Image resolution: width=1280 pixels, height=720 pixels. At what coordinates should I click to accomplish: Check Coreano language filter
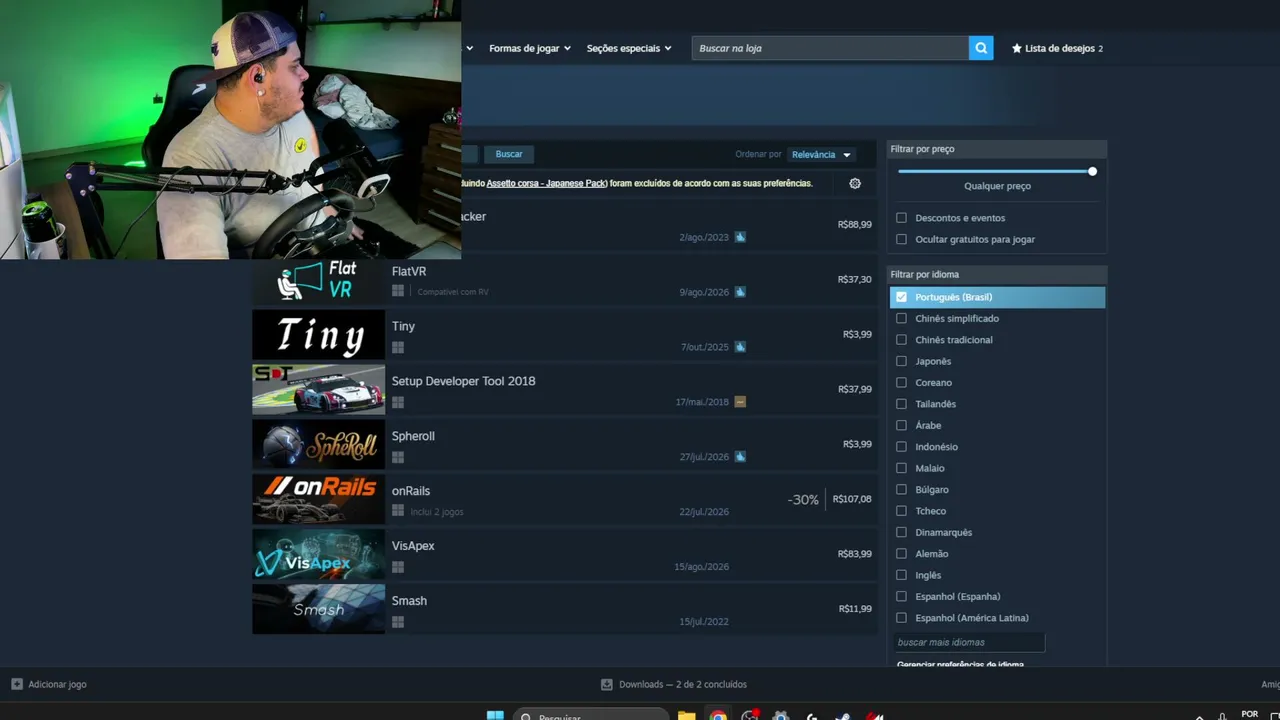pyautogui.click(x=902, y=383)
